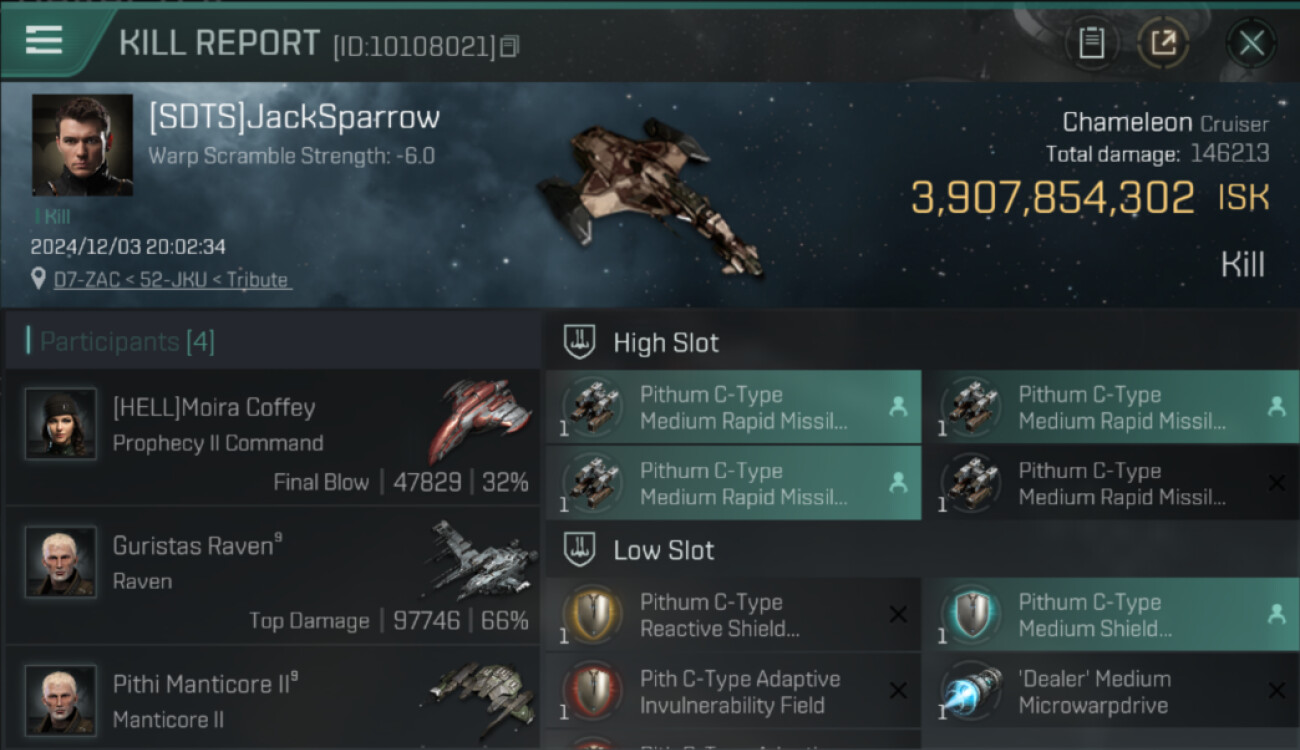The height and width of the screenshot is (750, 1300).
Task: Click the Pith C-Type Adaptive Invulnerability Field icon
Action: tap(594, 691)
